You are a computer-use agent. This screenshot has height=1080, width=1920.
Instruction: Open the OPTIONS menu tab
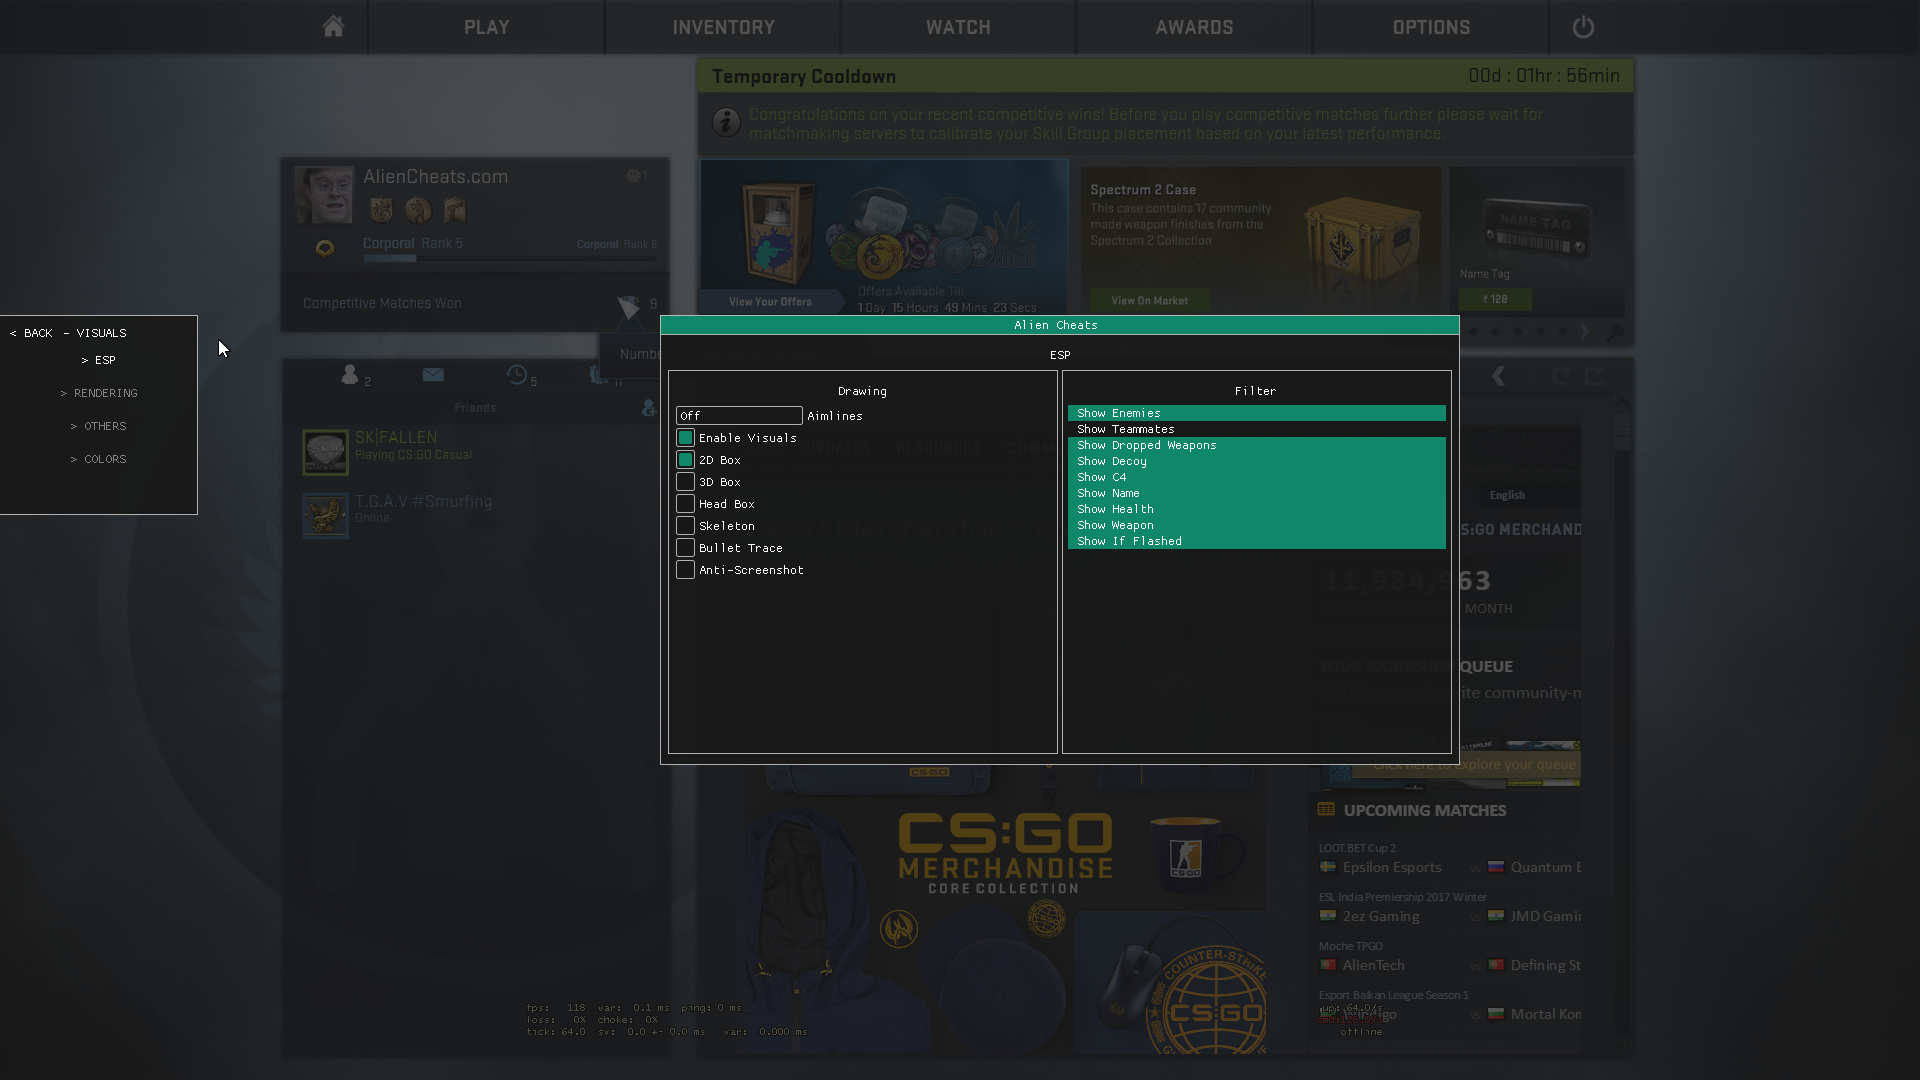(x=1431, y=27)
